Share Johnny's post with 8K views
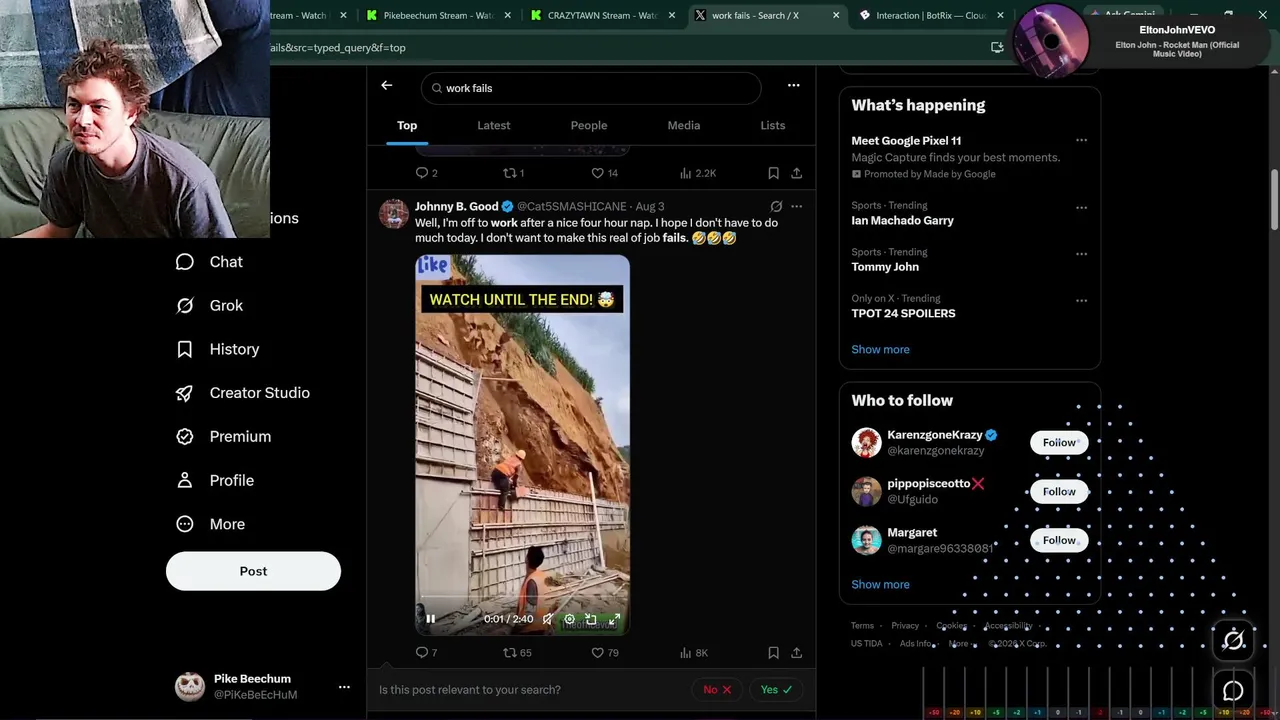 (796, 653)
